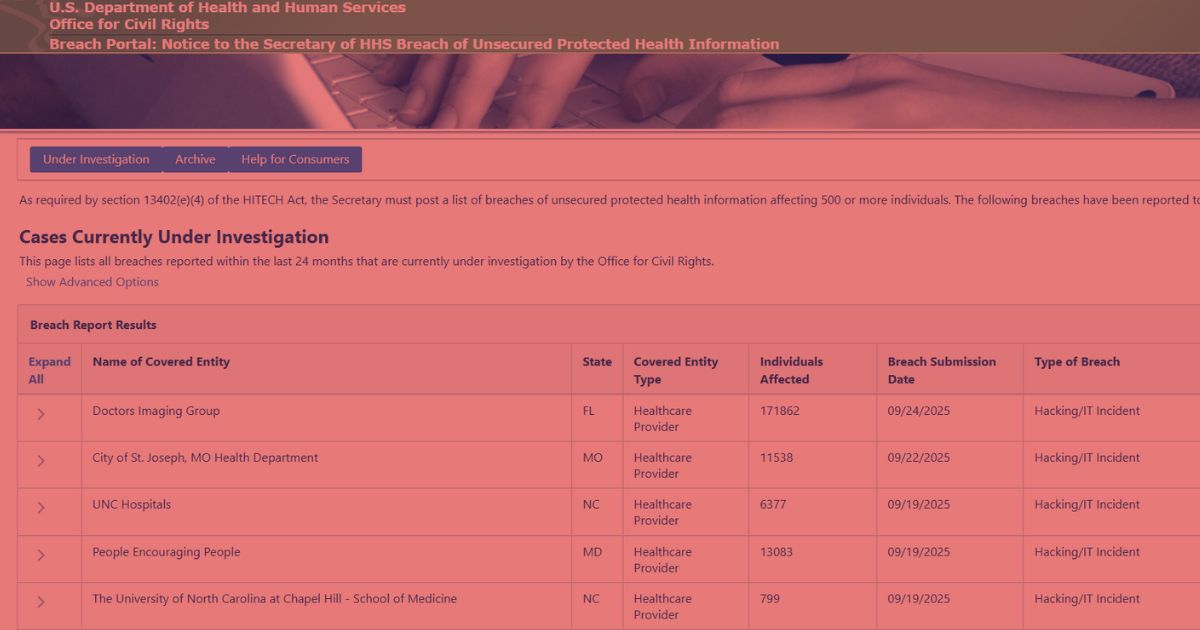Click submission date 09/22/2025
The image size is (1200, 630).
coord(919,458)
